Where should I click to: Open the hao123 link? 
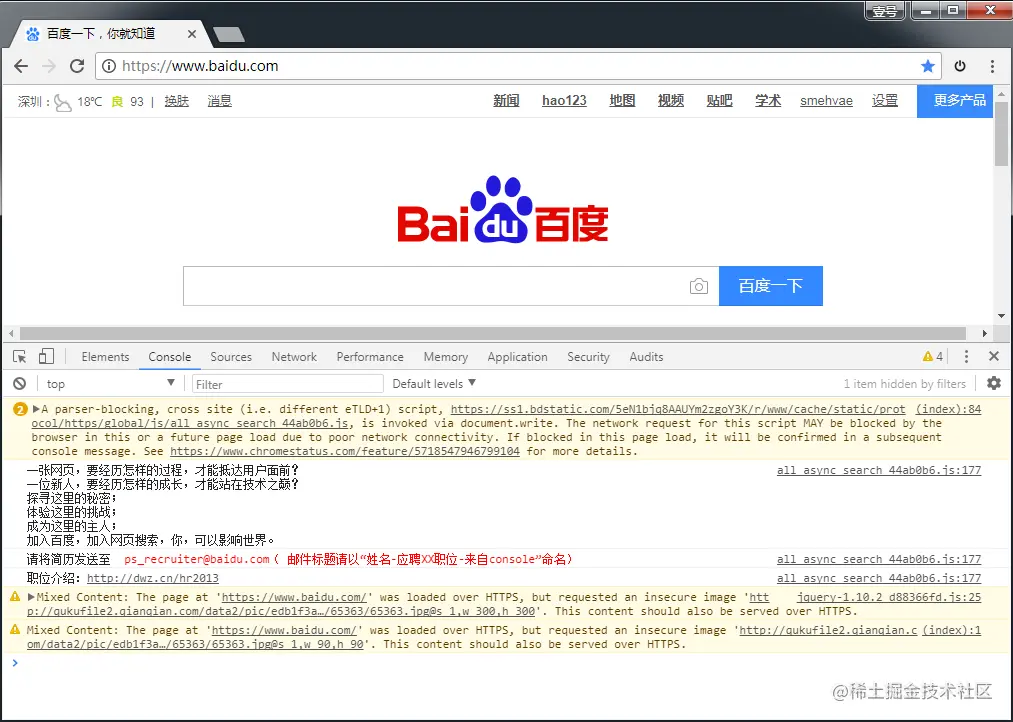pyautogui.click(x=564, y=101)
